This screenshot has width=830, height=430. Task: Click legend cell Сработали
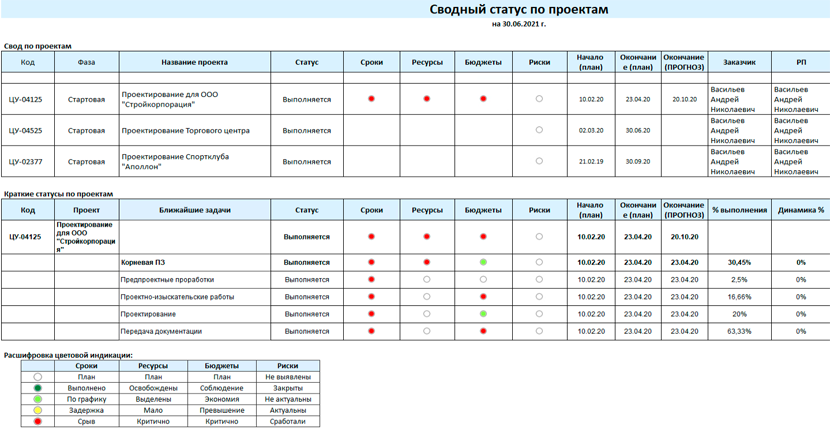[x=287, y=422]
